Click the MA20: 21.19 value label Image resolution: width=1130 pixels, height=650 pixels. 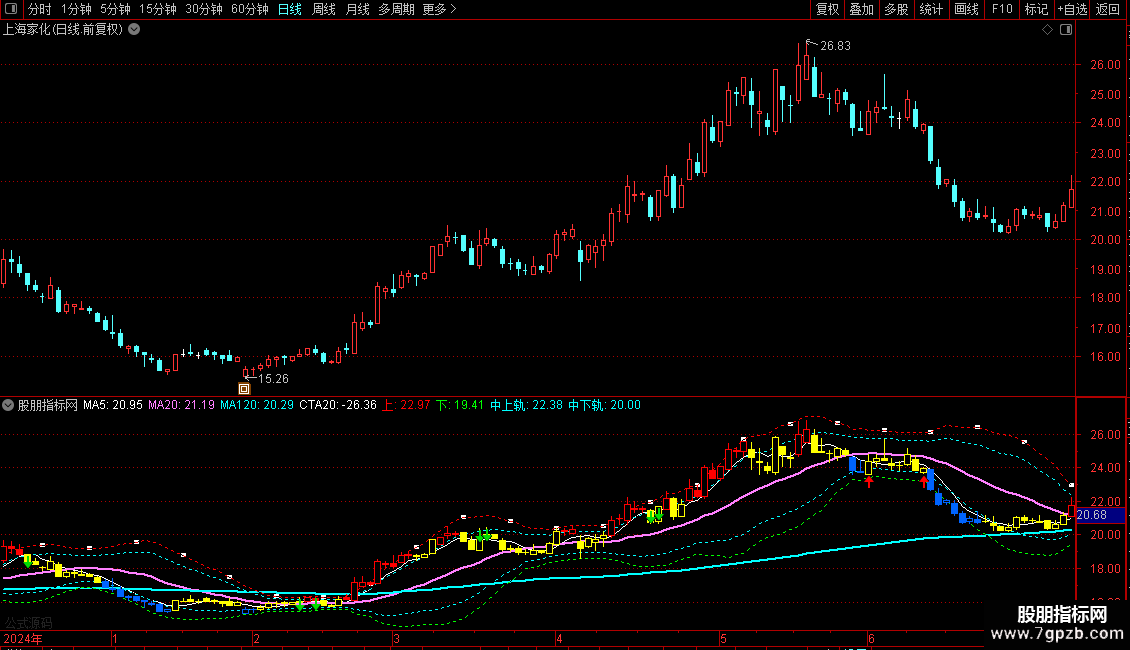point(182,405)
